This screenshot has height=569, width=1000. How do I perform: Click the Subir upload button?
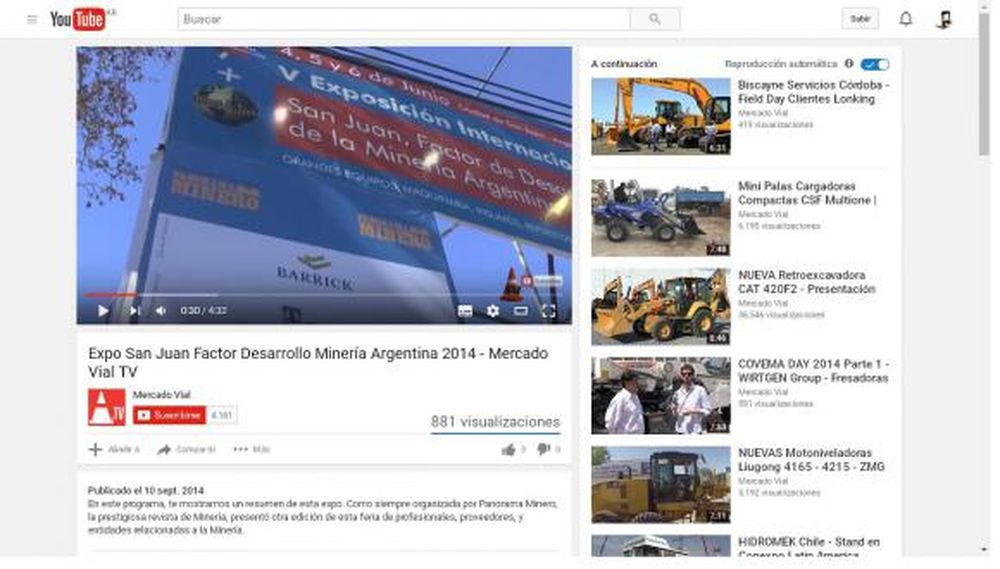(x=860, y=19)
